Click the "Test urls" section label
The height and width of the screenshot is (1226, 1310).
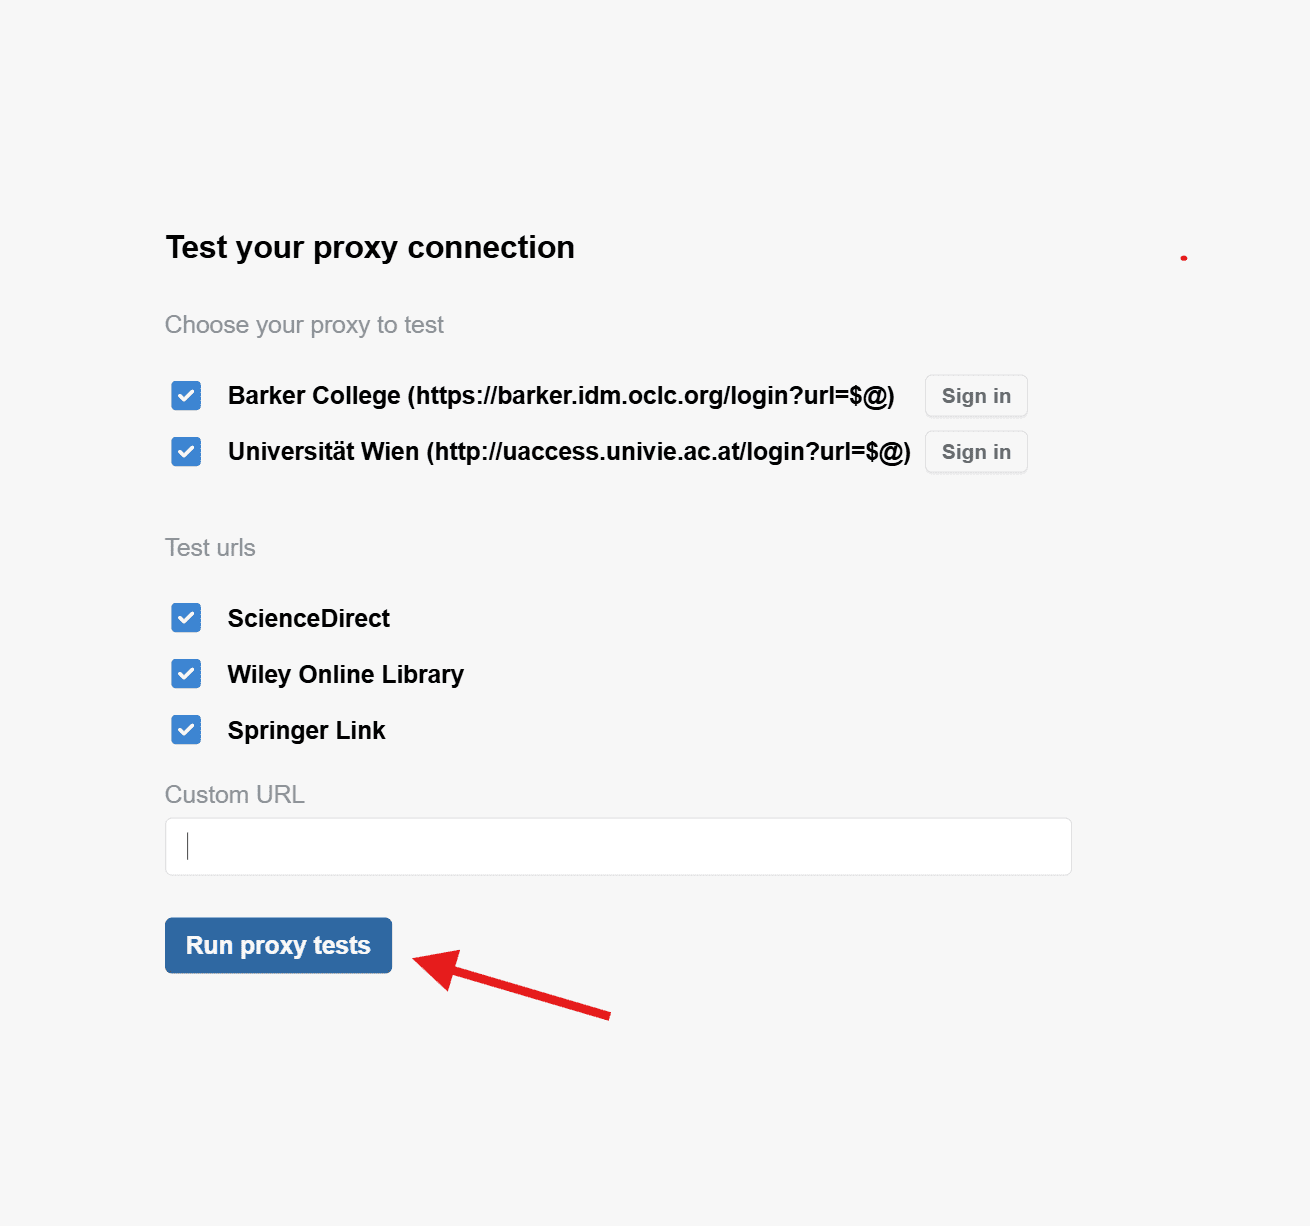point(210,548)
